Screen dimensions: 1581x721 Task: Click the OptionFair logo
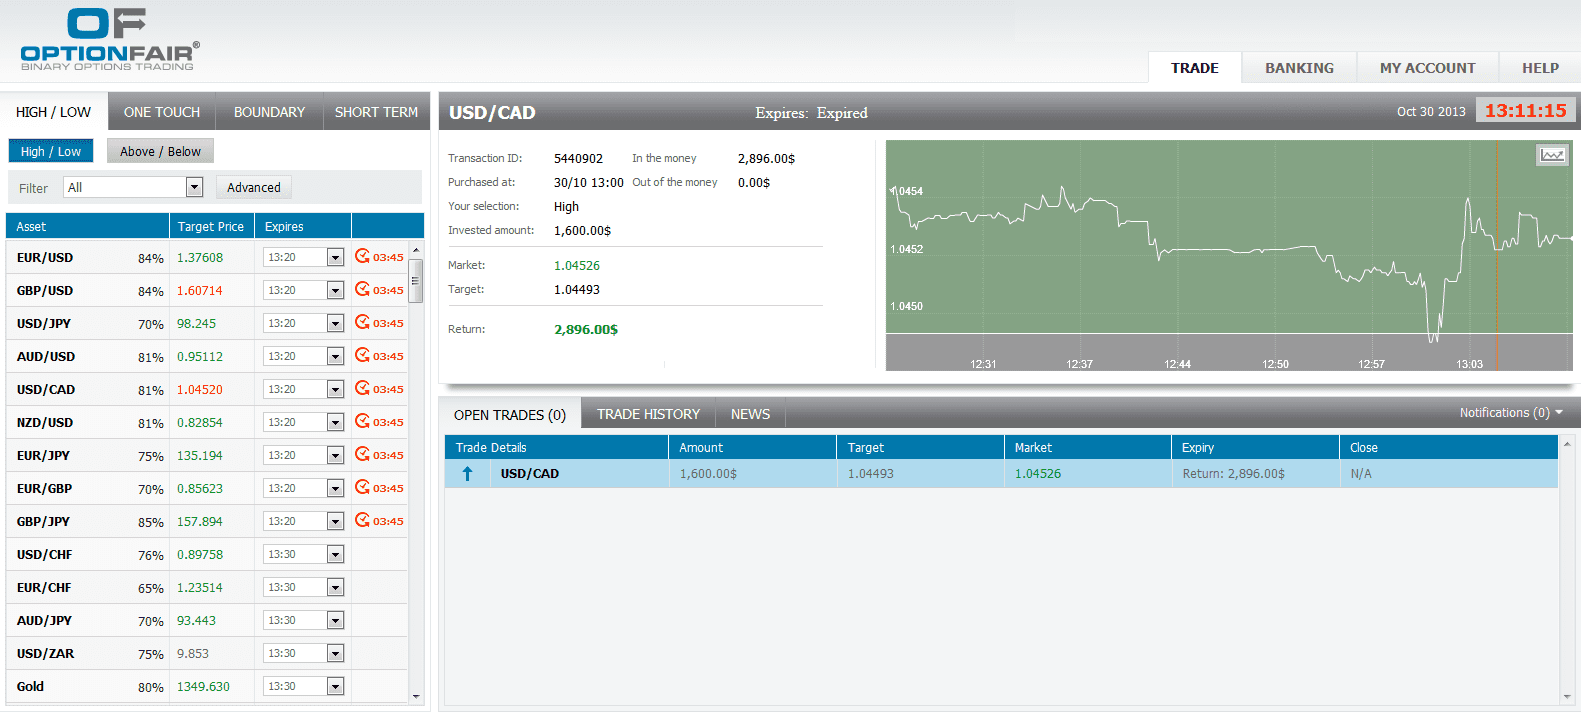pyautogui.click(x=109, y=40)
